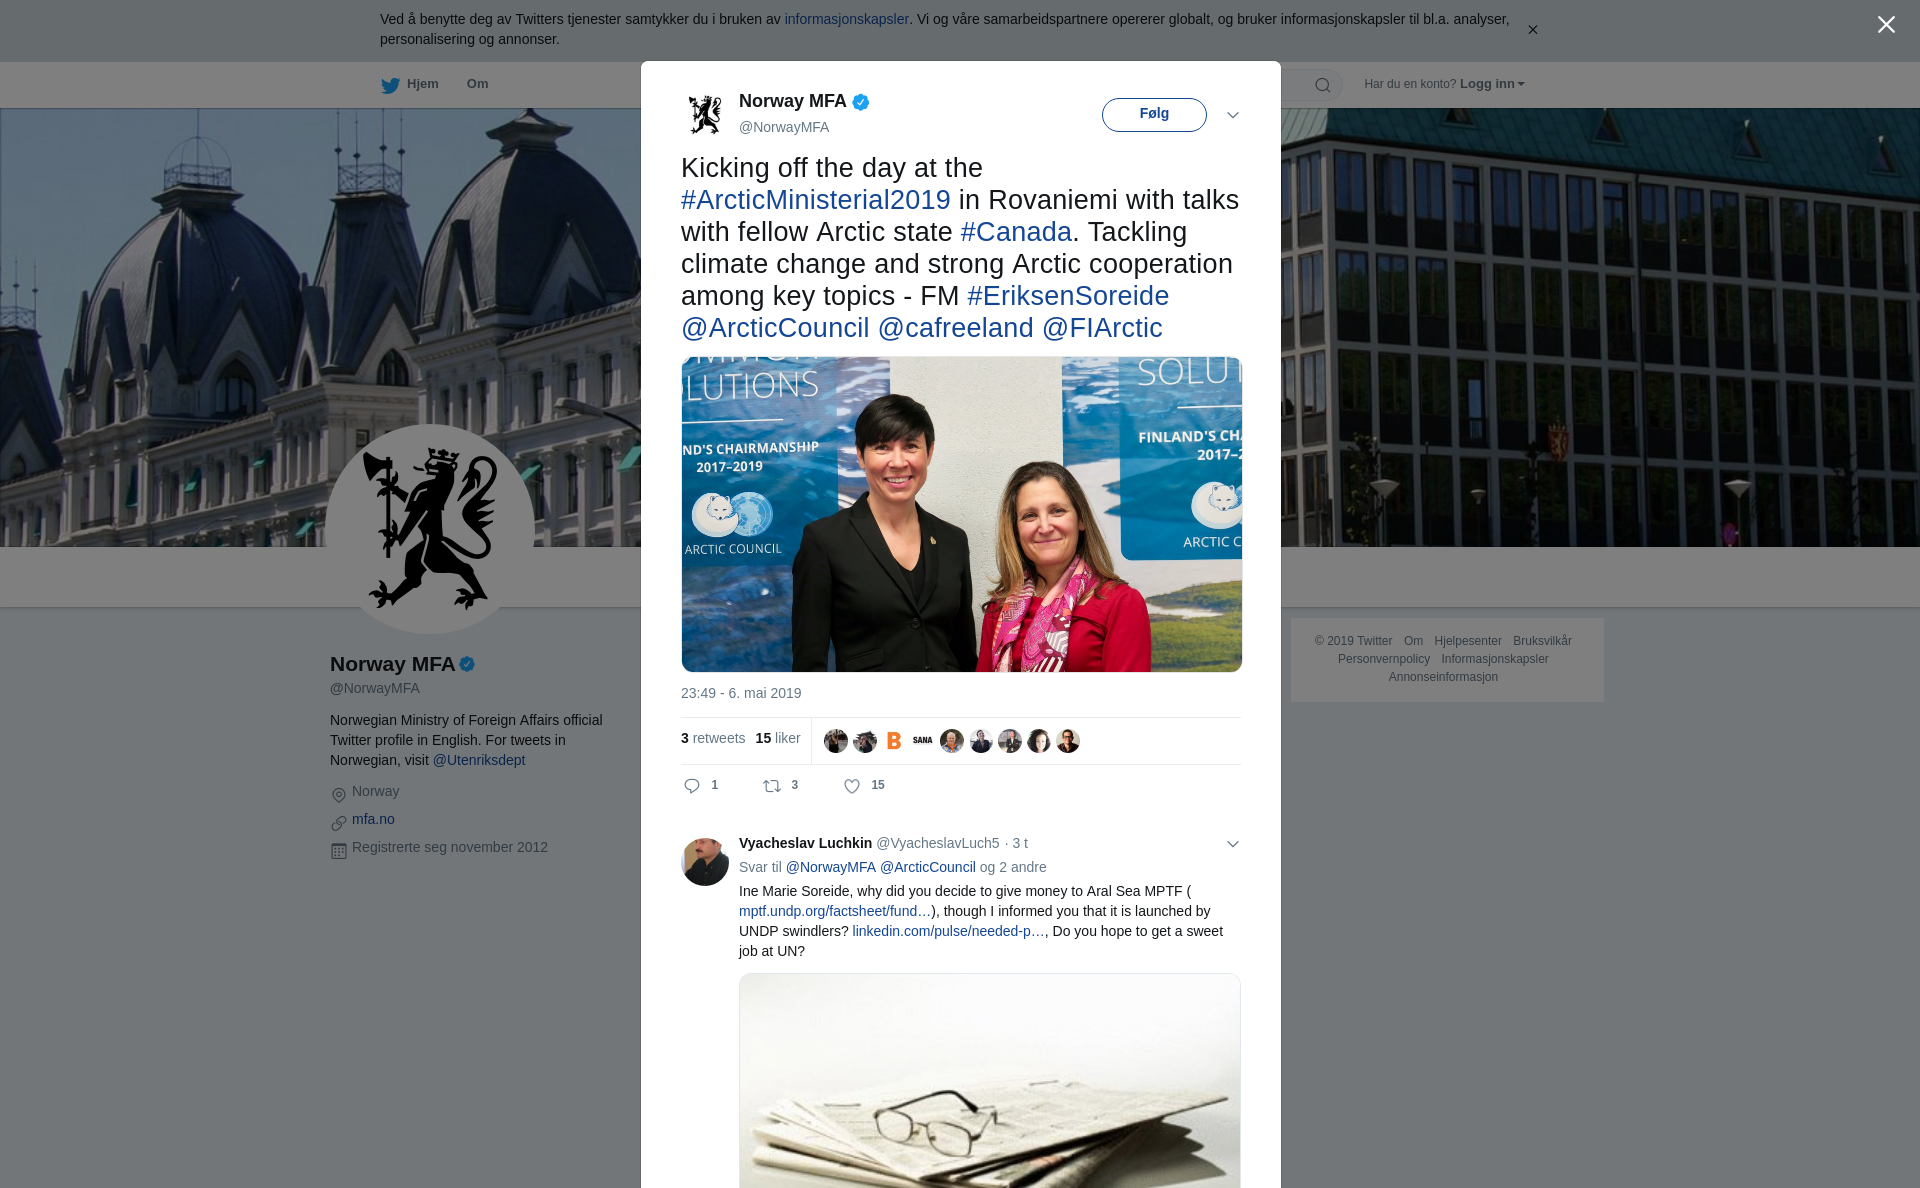Click the Twitter bird Hjem icon
The height and width of the screenshot is (1188, 1920).
coord(390,85)
